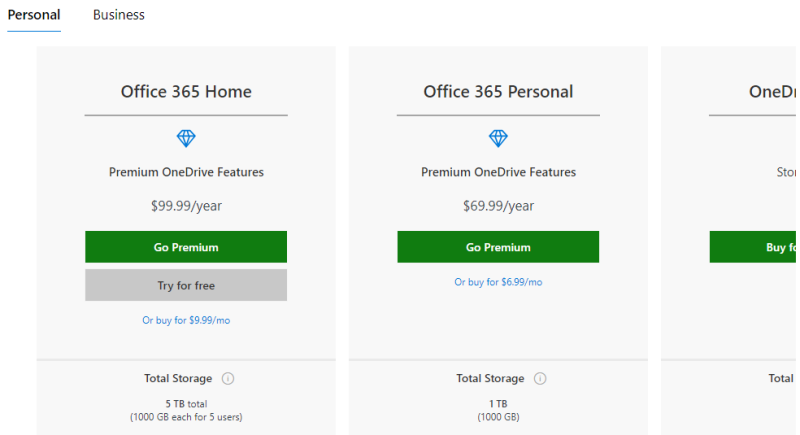The height and width of the screenshot is (435, 800).
Task: Click Premium OneDrive Features under Personal plan
Action: [498, 172]
